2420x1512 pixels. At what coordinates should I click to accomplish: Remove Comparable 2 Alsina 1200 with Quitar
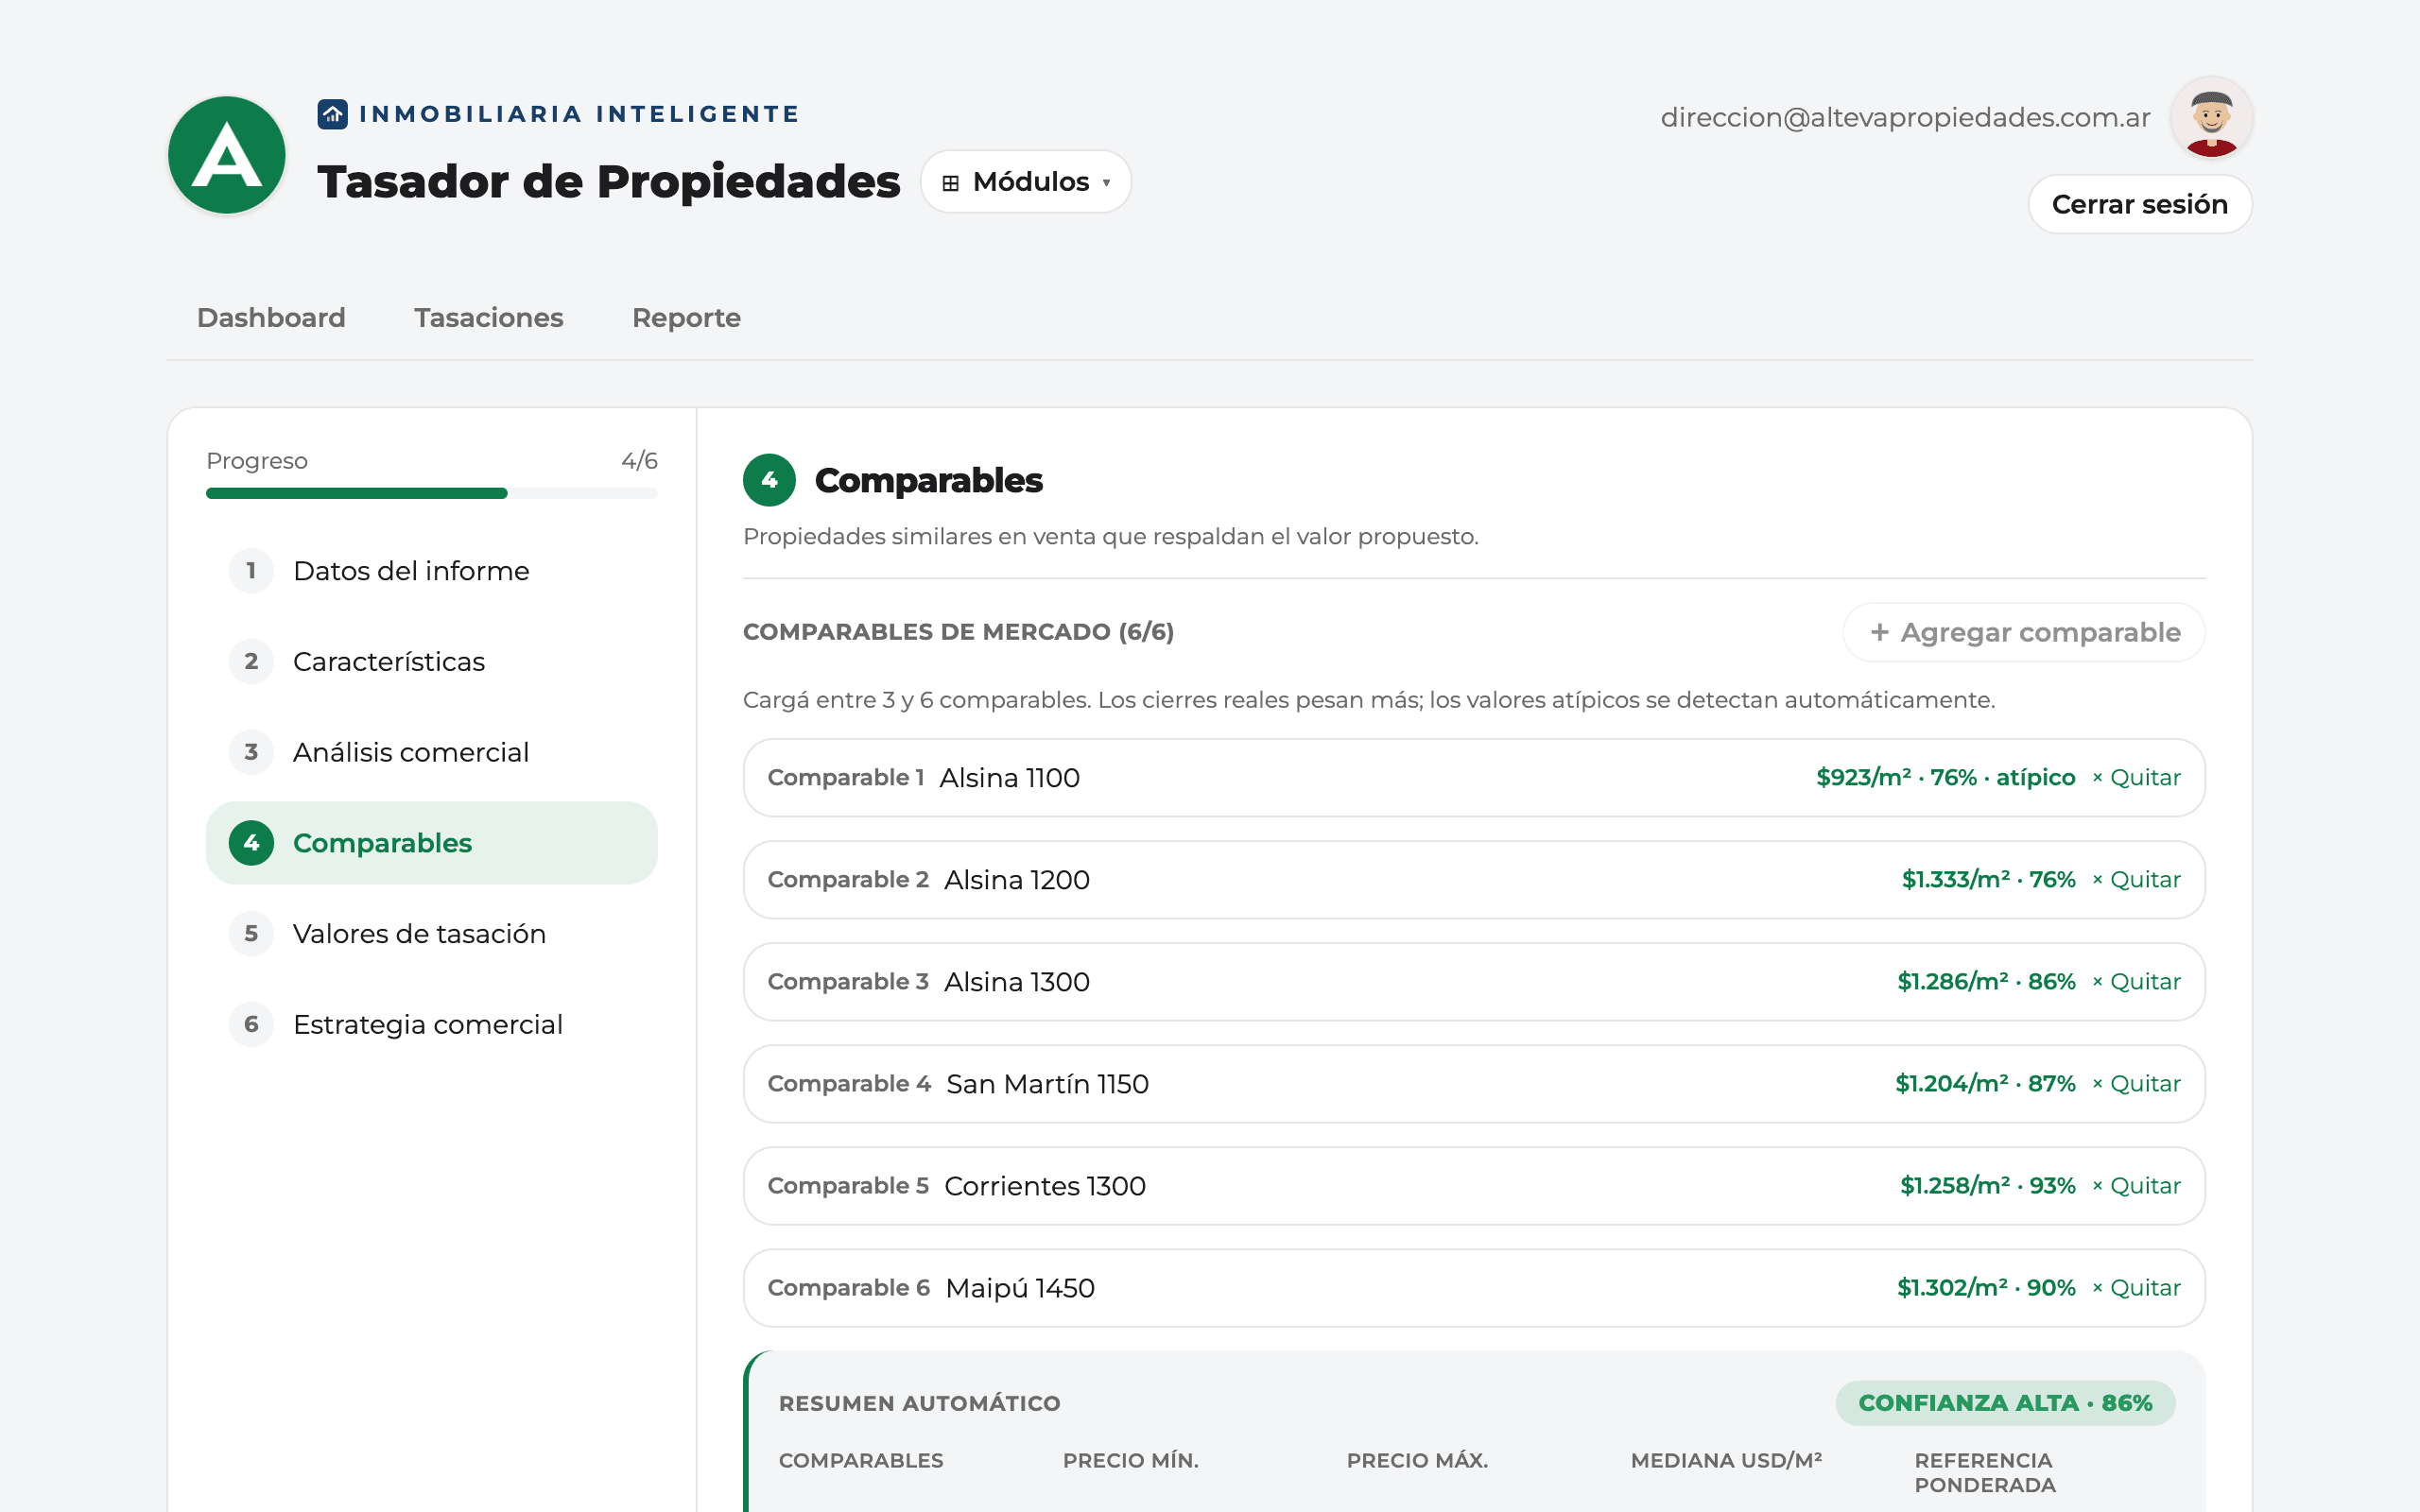coord(2136,880)
